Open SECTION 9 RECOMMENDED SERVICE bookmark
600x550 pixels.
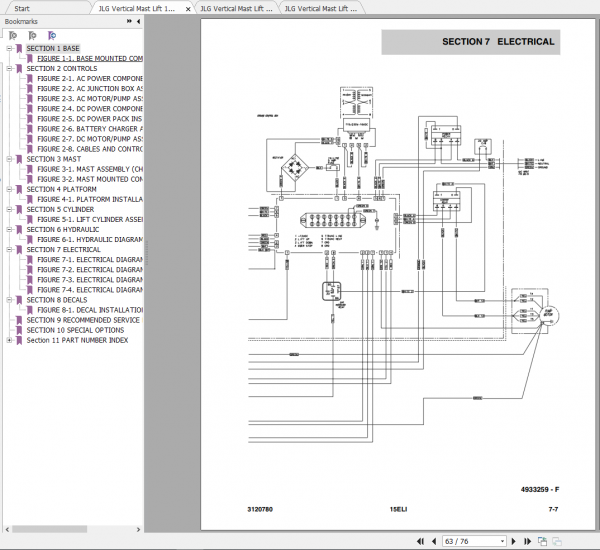click(83, 320)
